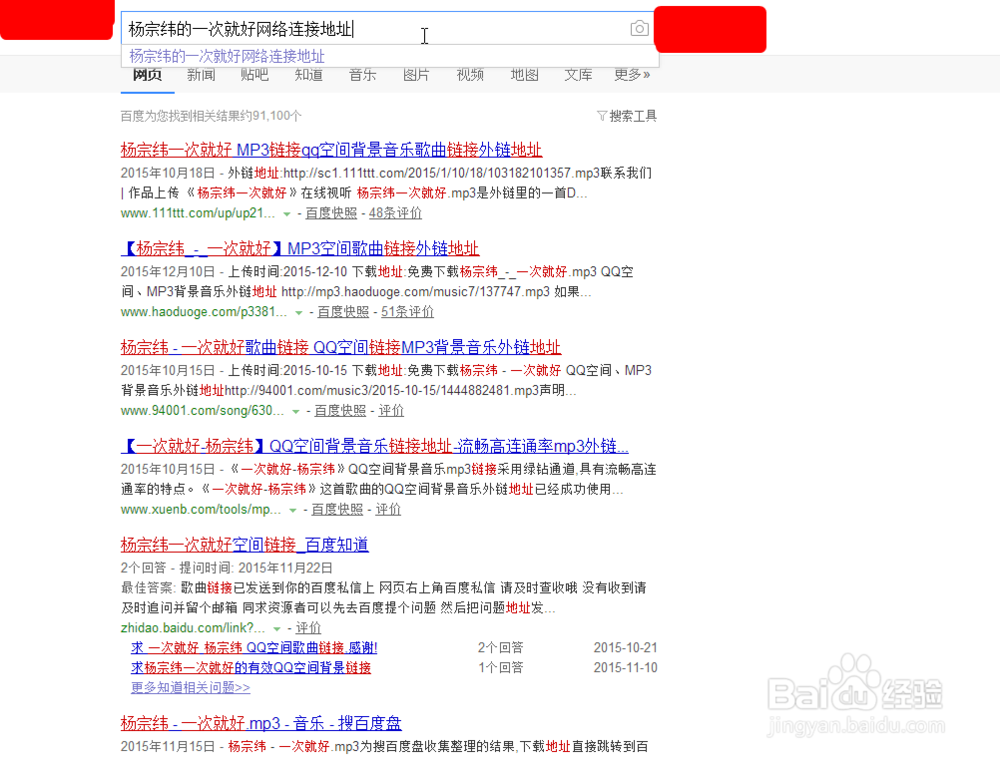The image size is (1000, 760).
Task: Click the camera image-search icon
Action: point(639,29)
